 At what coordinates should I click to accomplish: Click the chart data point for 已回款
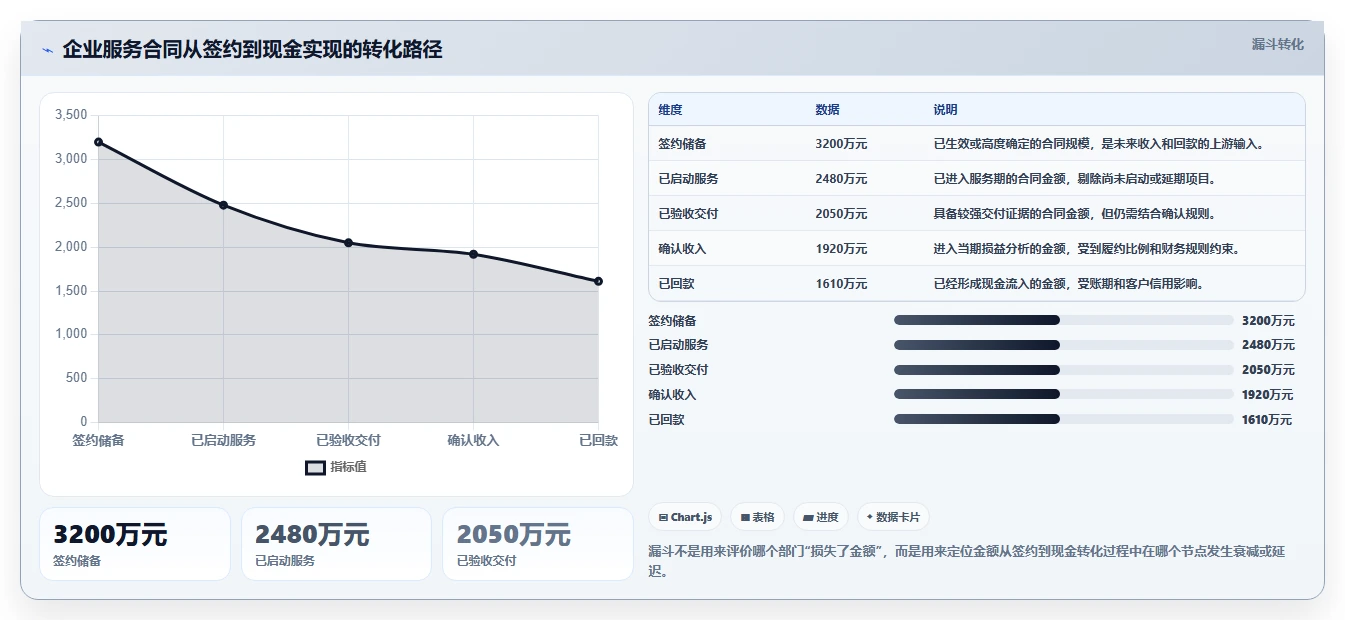tap(598, 281)
